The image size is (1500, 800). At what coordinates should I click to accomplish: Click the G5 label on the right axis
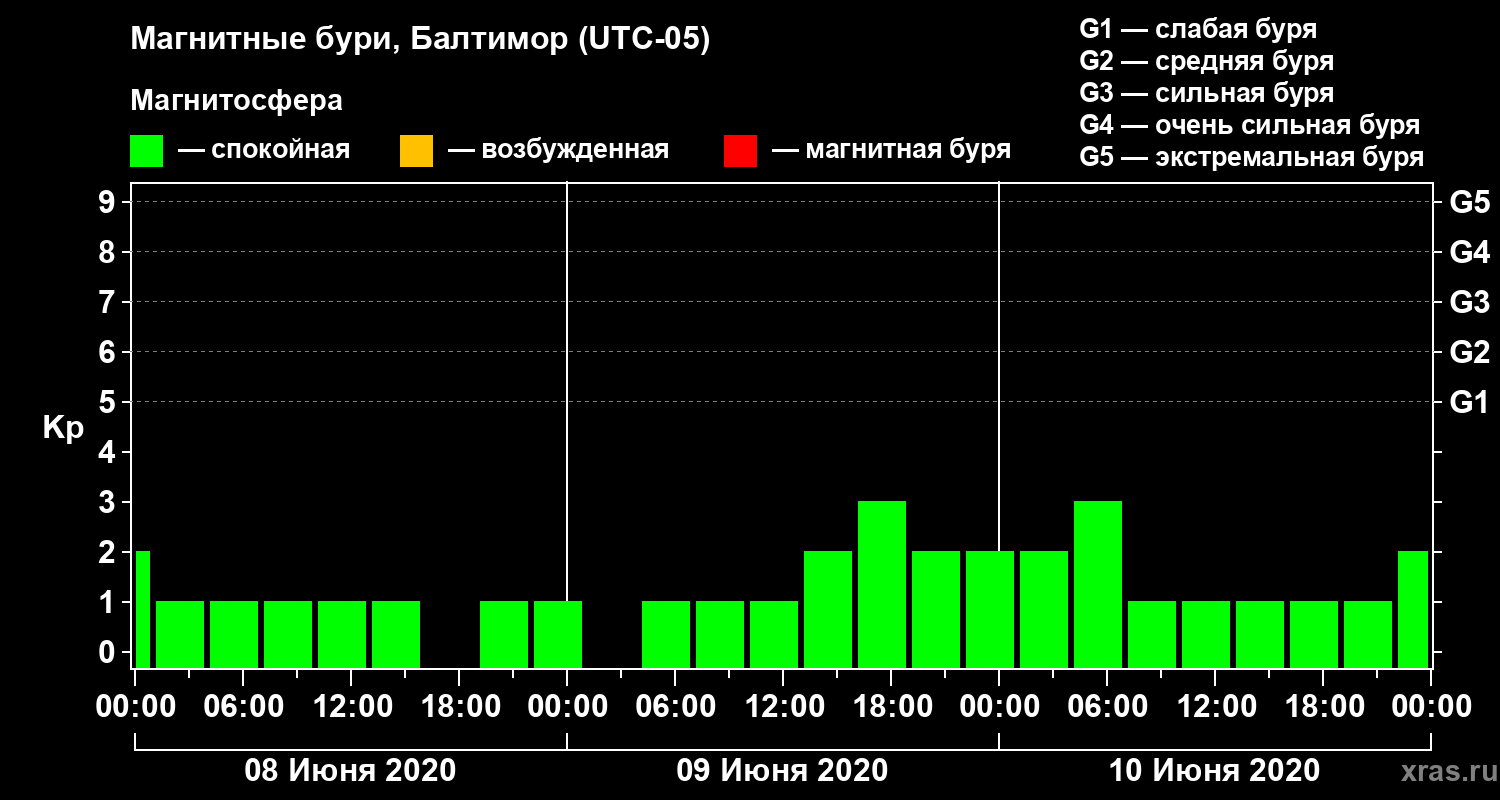click(1469, 202)
